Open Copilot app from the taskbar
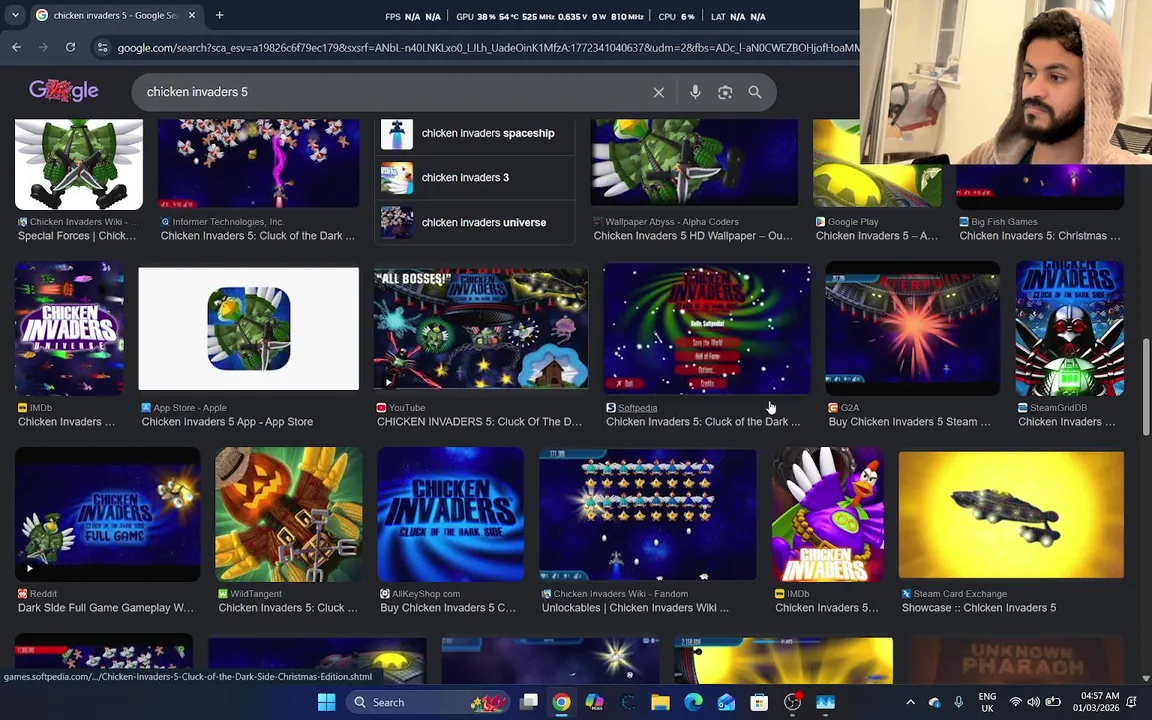Viewport: 1152px width, 720px height. point(594,702)
